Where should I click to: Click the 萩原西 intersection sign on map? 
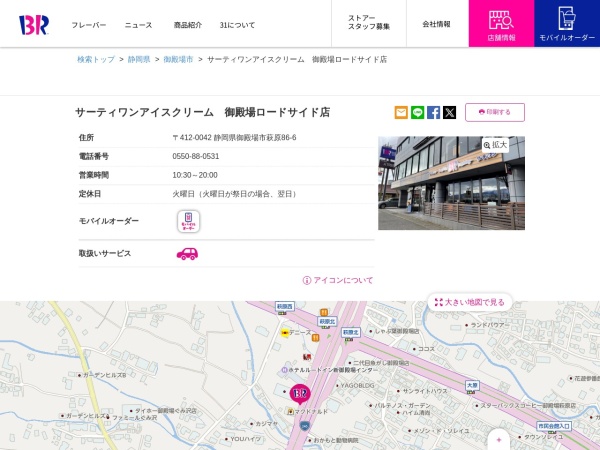[x=285, y=307]
